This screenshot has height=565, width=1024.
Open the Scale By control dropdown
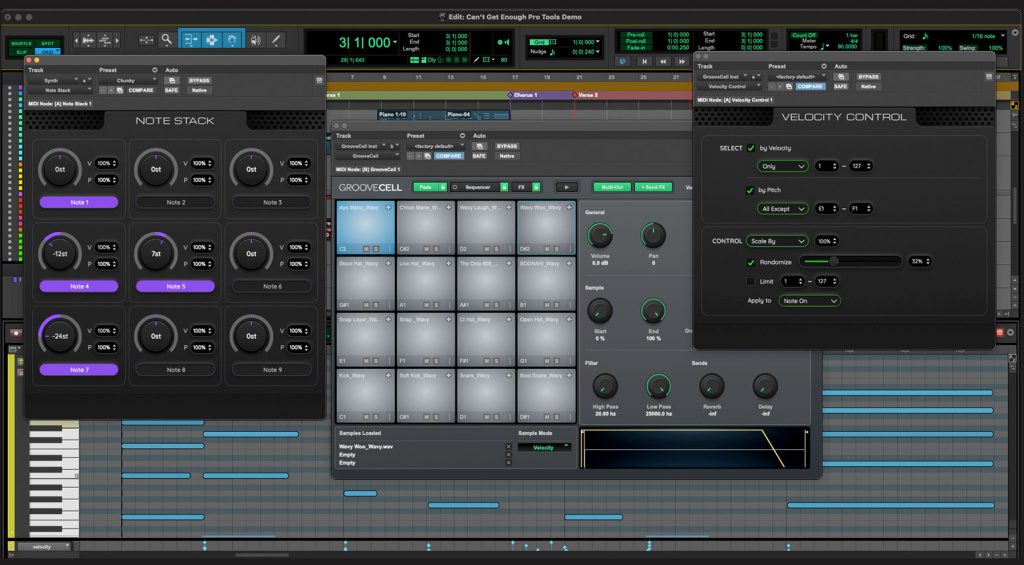point(778,241)
